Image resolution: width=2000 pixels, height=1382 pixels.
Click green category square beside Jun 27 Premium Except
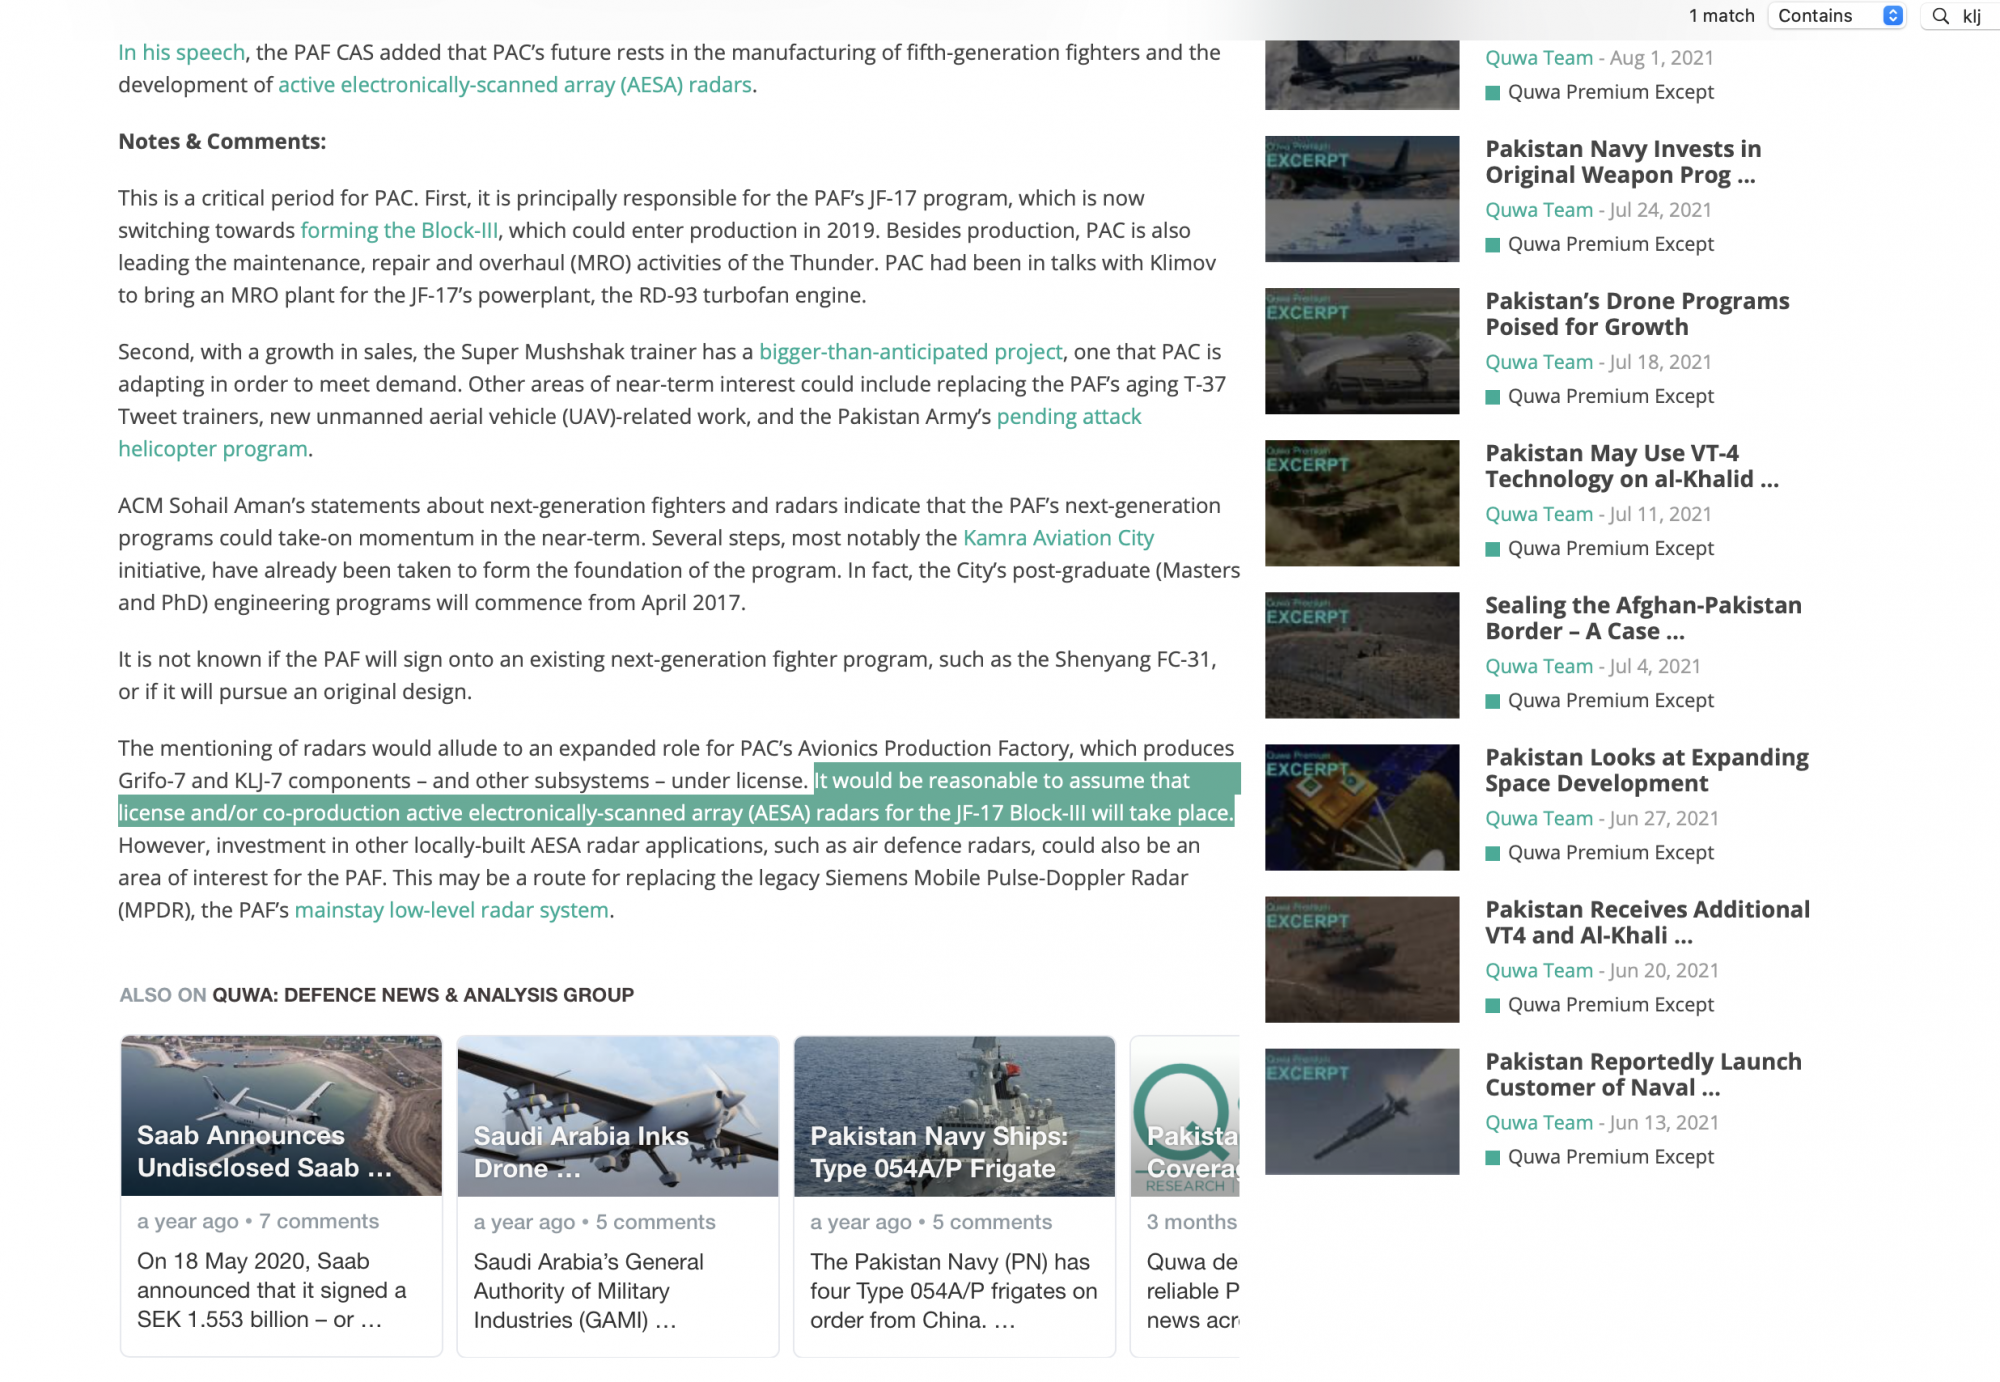pos(1492,853)
